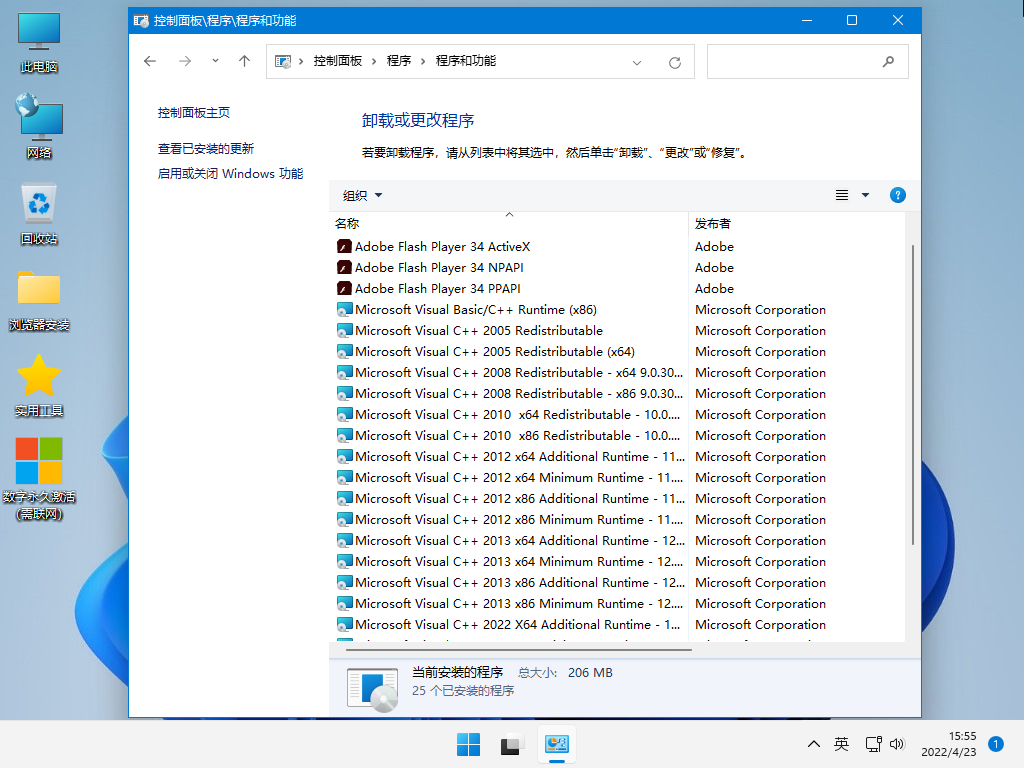Click the address bar control panel icon

(x=283, y=61)
